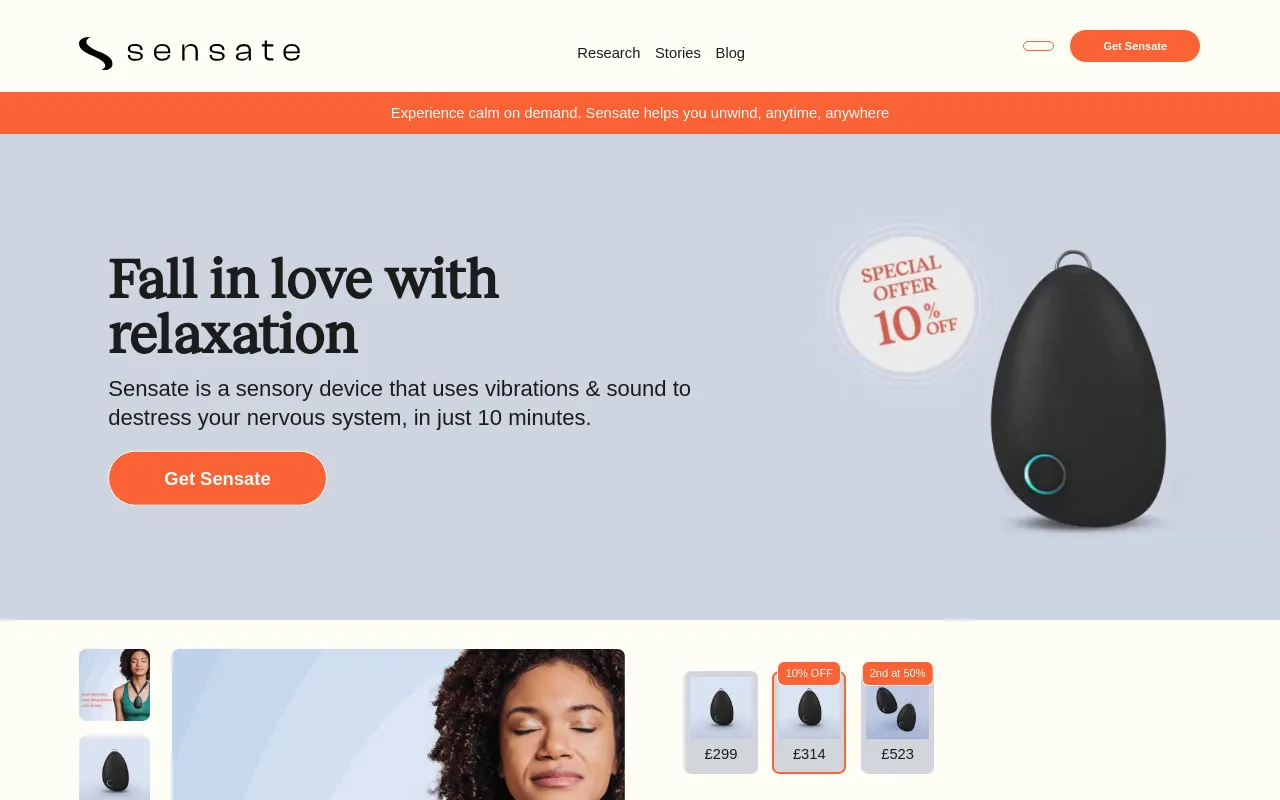Select the £314 device option
Image resolution: width=1280 pixels, height=800 pixels.
[809, 722]
